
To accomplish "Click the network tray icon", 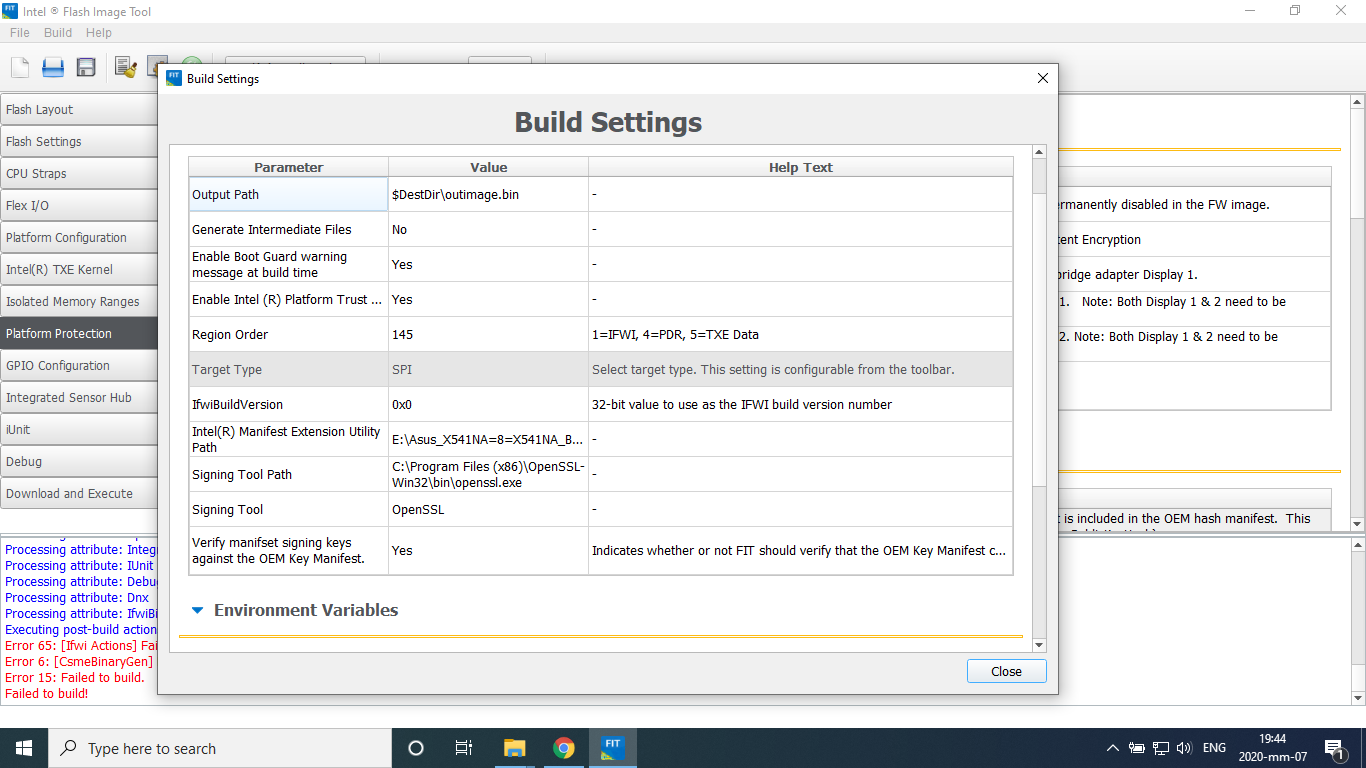I will coord(1161,748).
